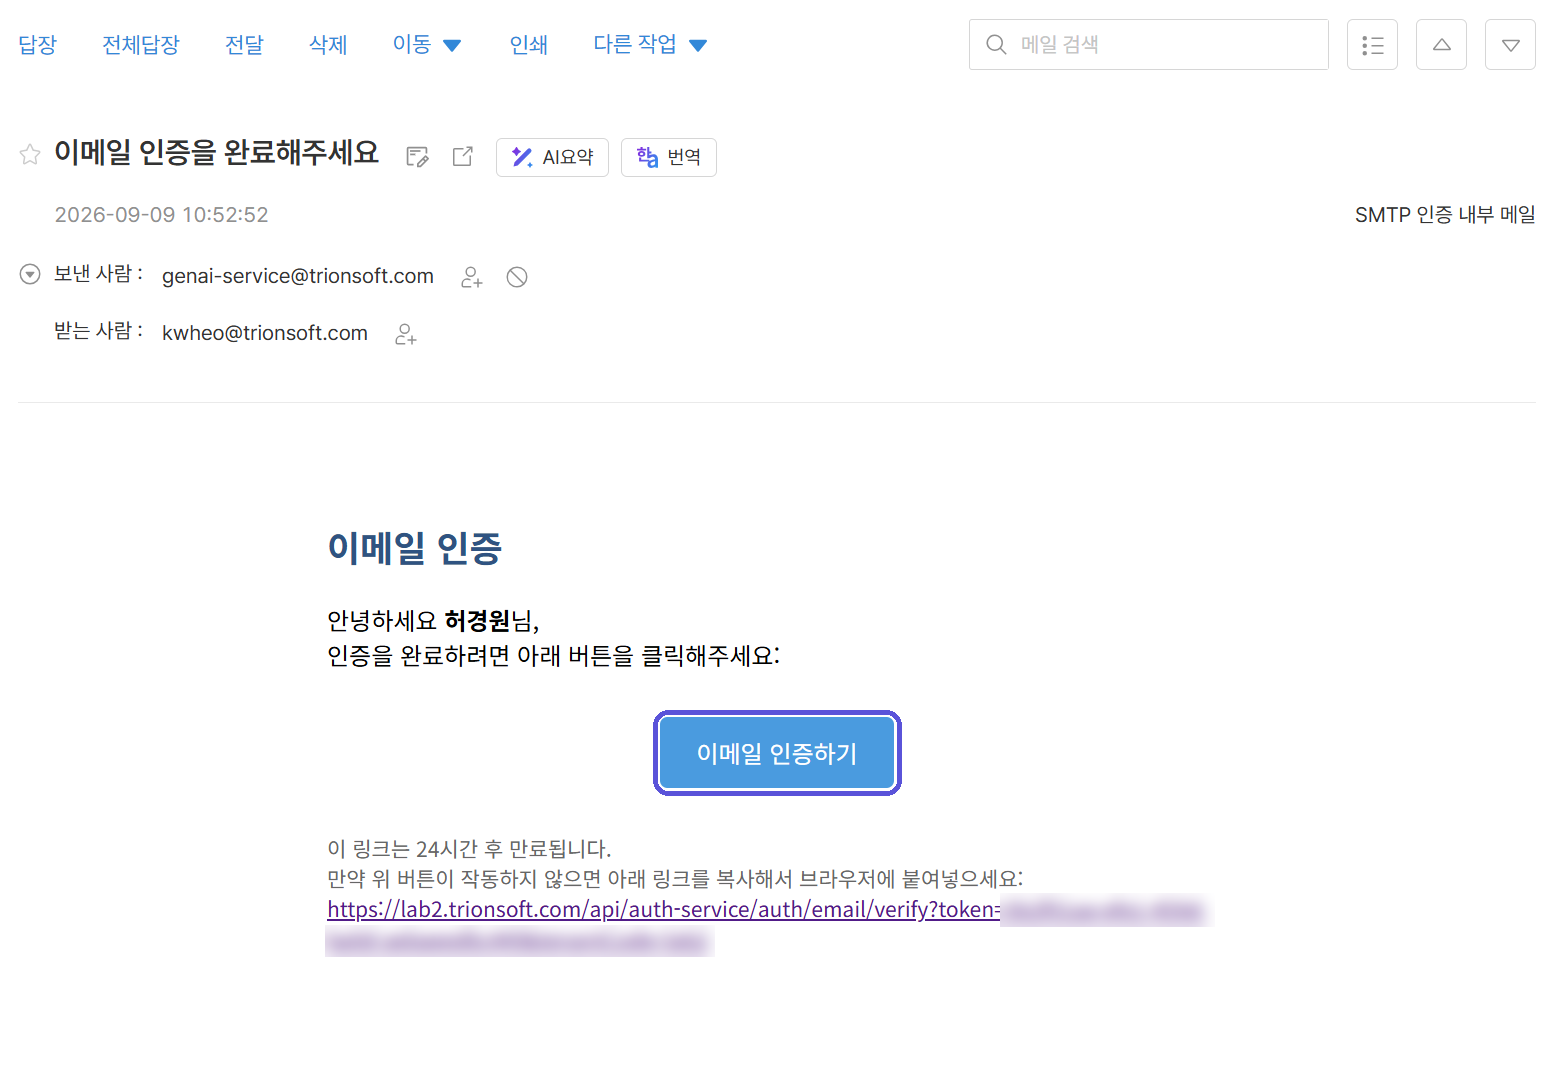
Task: Click 전체답장 to reply all
Action: [x=141, y=44]
